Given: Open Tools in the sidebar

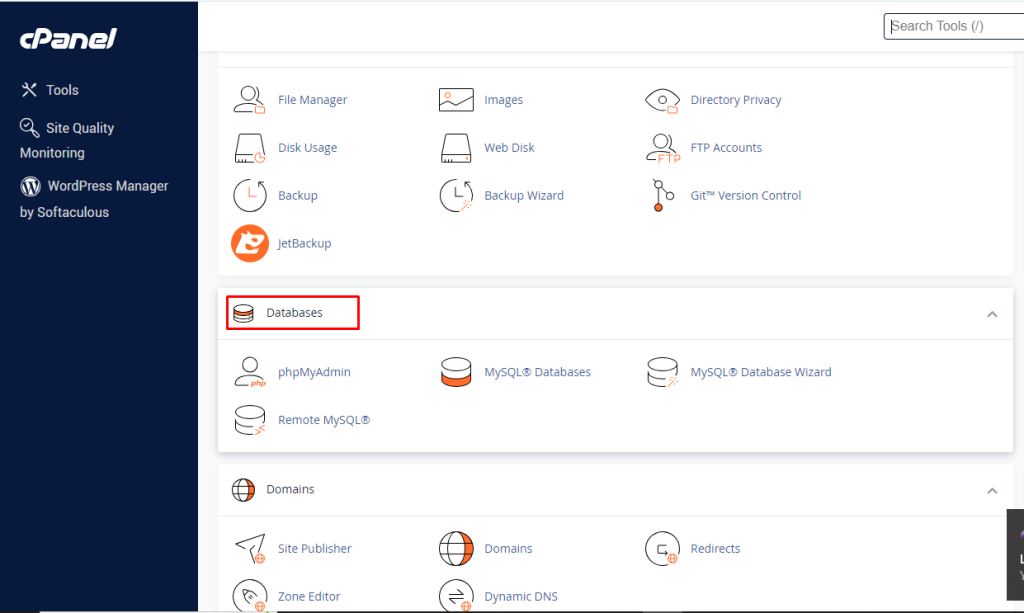Looking at the screenshot, I should click(61, 90).
